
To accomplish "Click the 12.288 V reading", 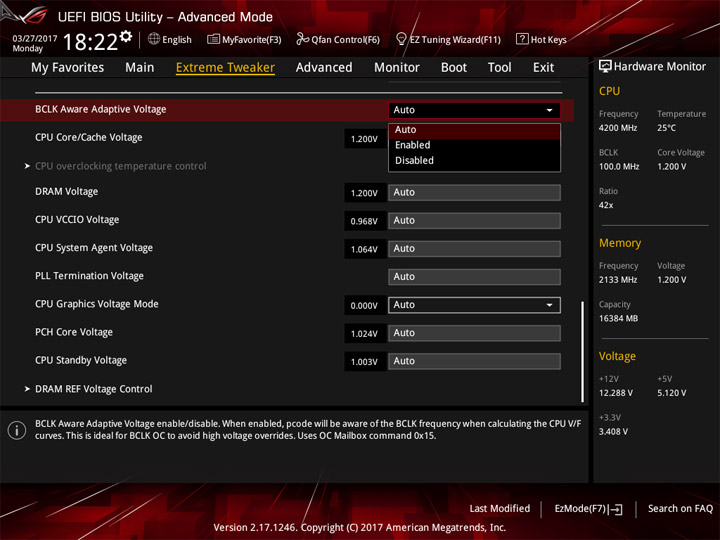I will point(616,393).
